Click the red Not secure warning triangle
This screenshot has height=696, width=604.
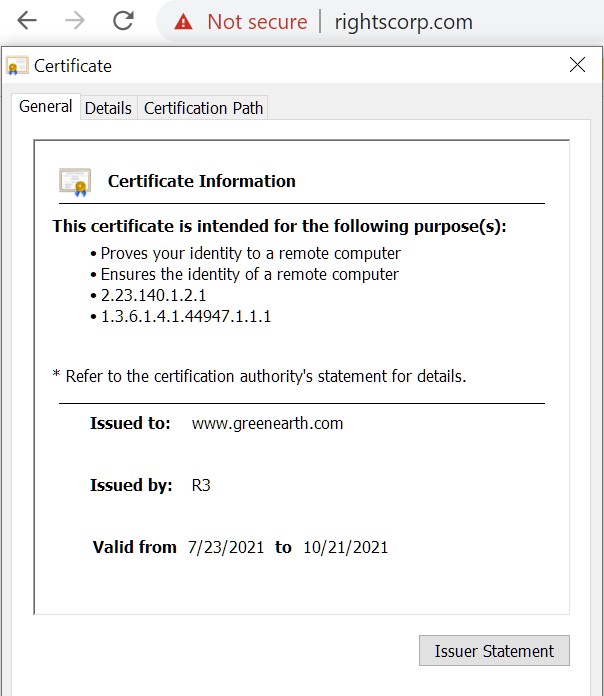(x=183, y=22)
